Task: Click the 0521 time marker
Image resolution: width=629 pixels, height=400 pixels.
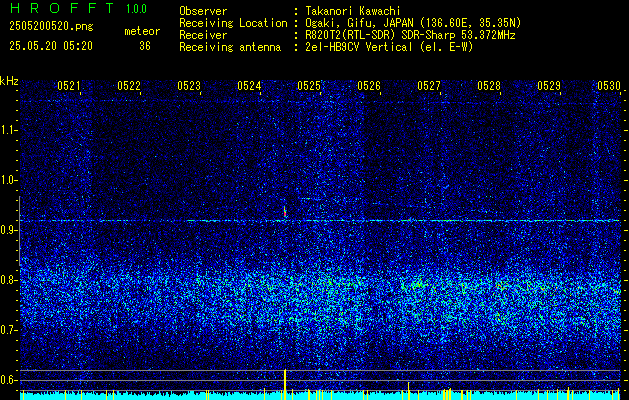Action: pyautogui.click(x=69, y=85)
